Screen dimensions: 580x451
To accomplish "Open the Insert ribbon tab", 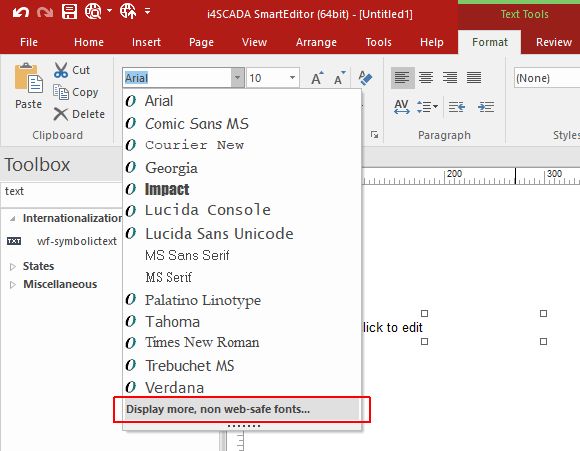I will pyautogui.click(x=146, y=42).
